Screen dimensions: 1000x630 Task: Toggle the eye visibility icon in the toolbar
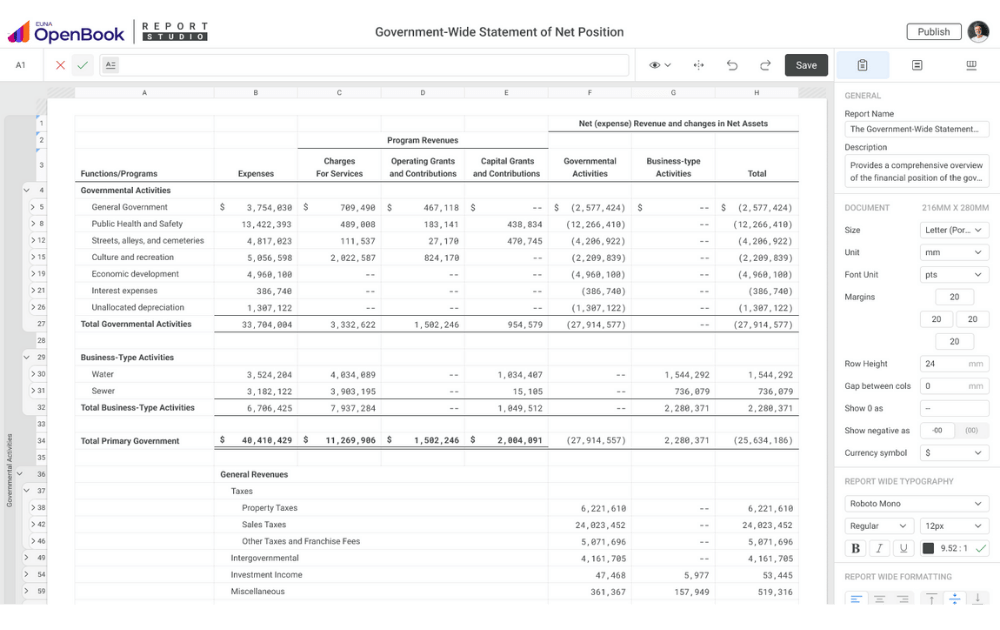point(654,65)
